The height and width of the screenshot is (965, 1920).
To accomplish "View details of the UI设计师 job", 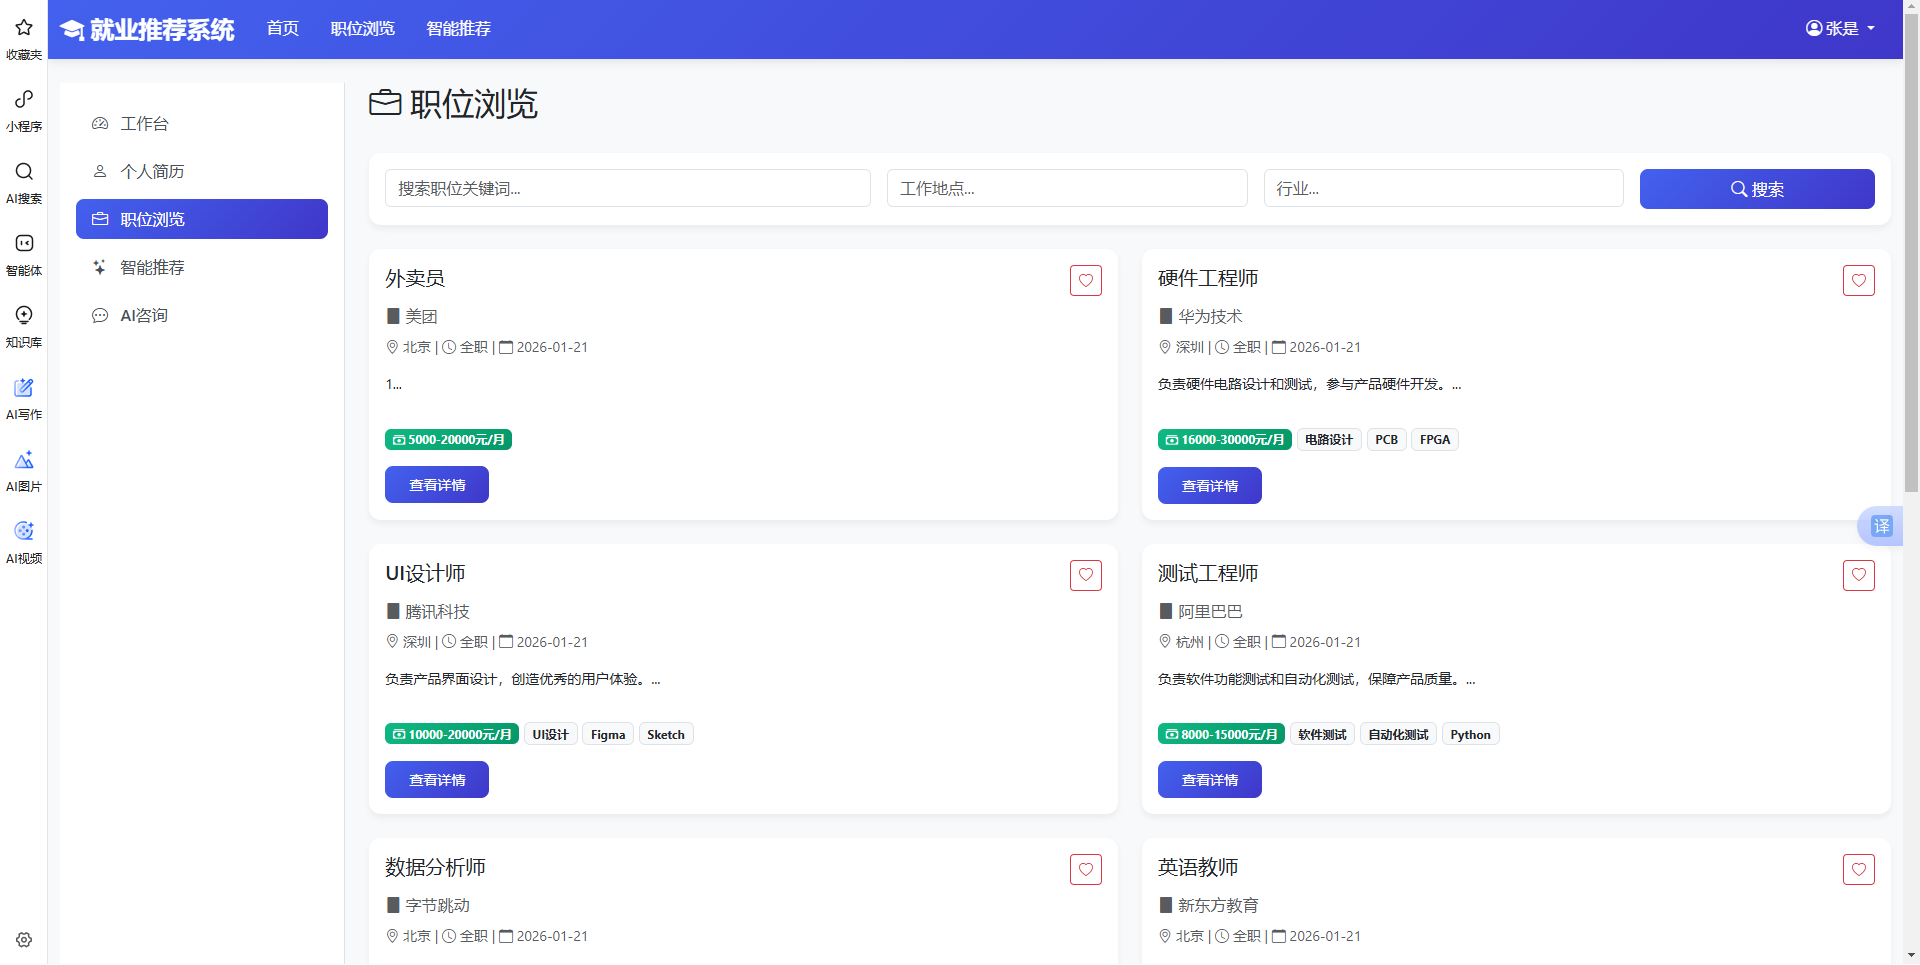I will tap(437, 780).
